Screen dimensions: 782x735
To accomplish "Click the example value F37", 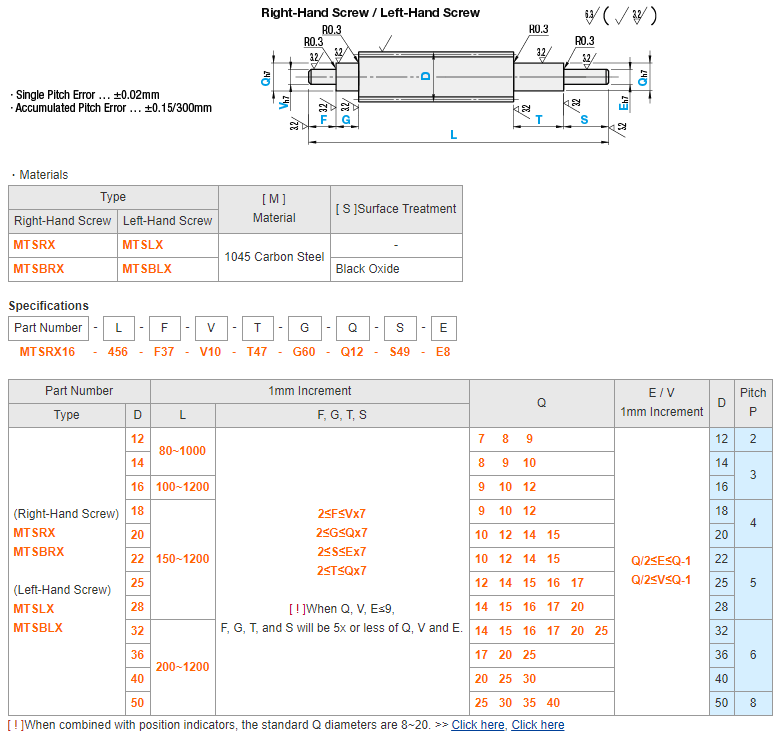I will pyautogui.click(x=165, y=352).
